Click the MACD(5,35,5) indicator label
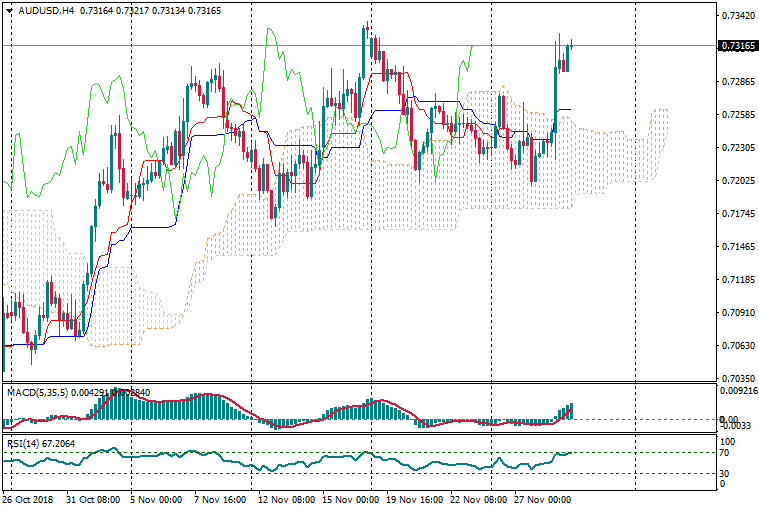759x511 pixels. click(37, 393)
